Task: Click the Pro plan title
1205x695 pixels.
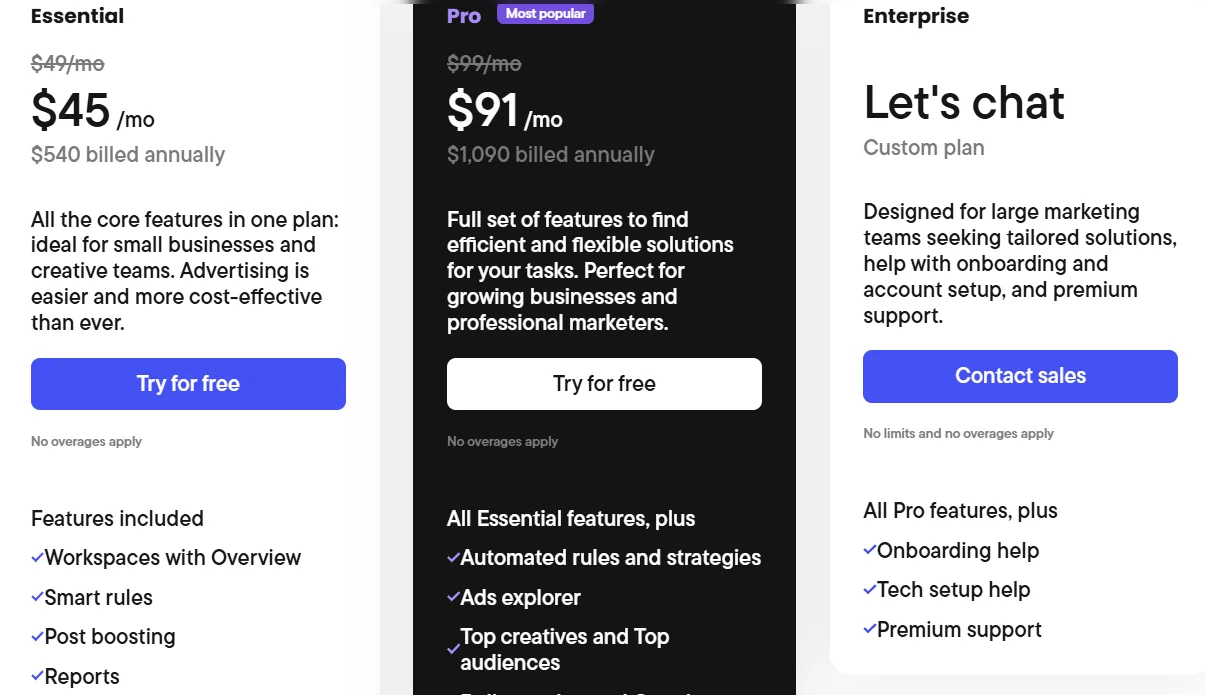Action: coord(464,16)
